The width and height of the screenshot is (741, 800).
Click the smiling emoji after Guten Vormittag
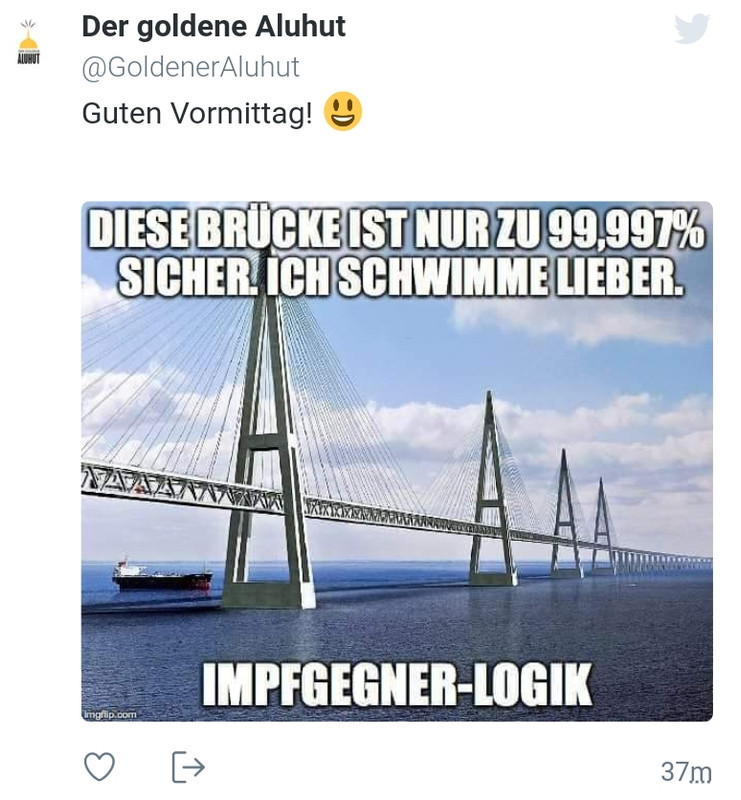[343, 111]
